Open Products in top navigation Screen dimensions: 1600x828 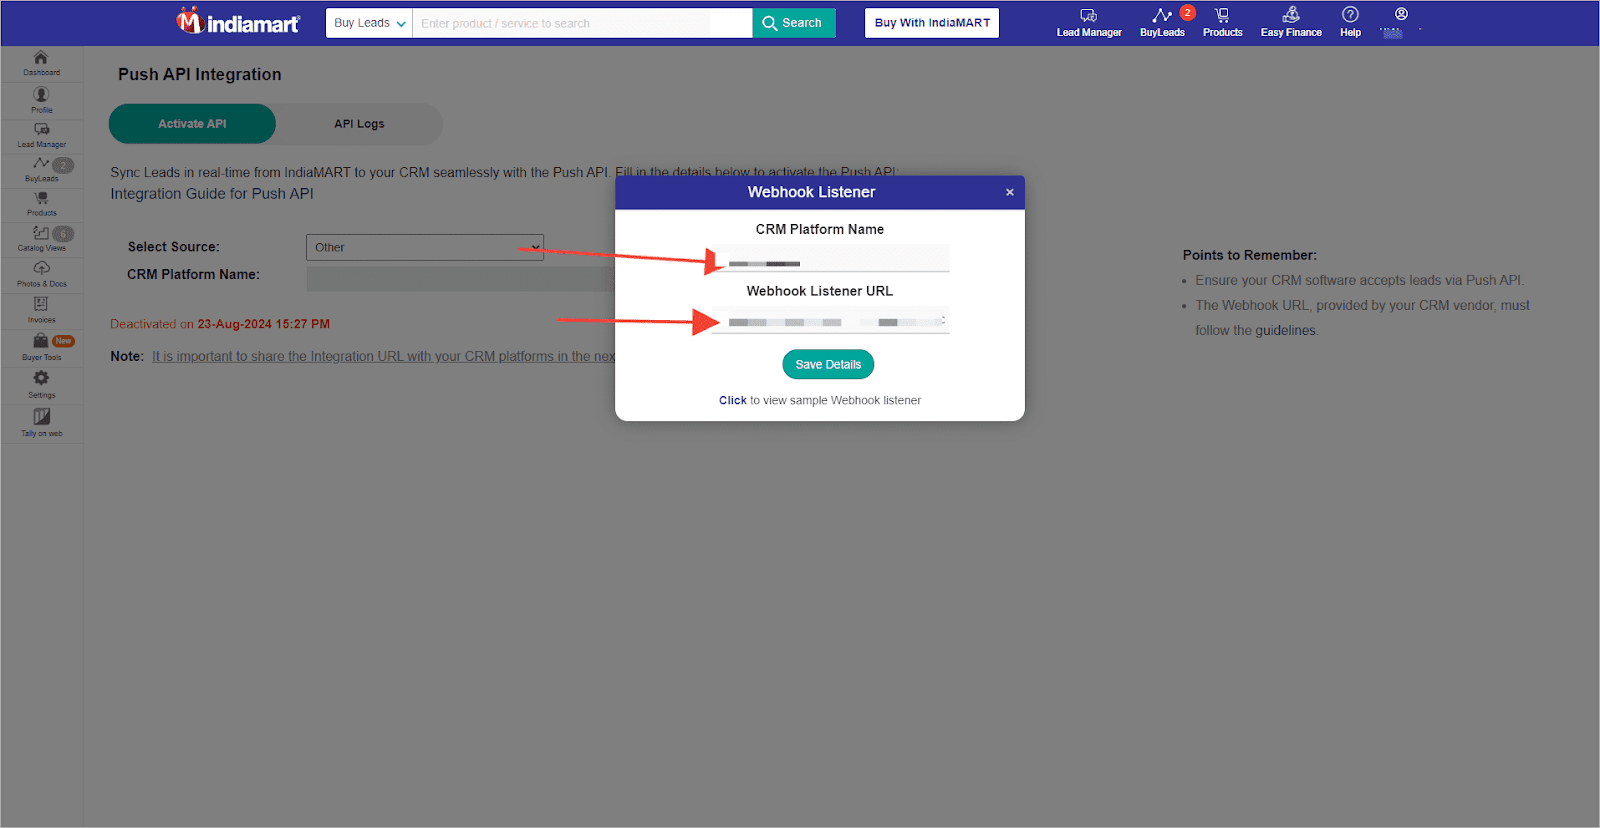[1222, 23]
